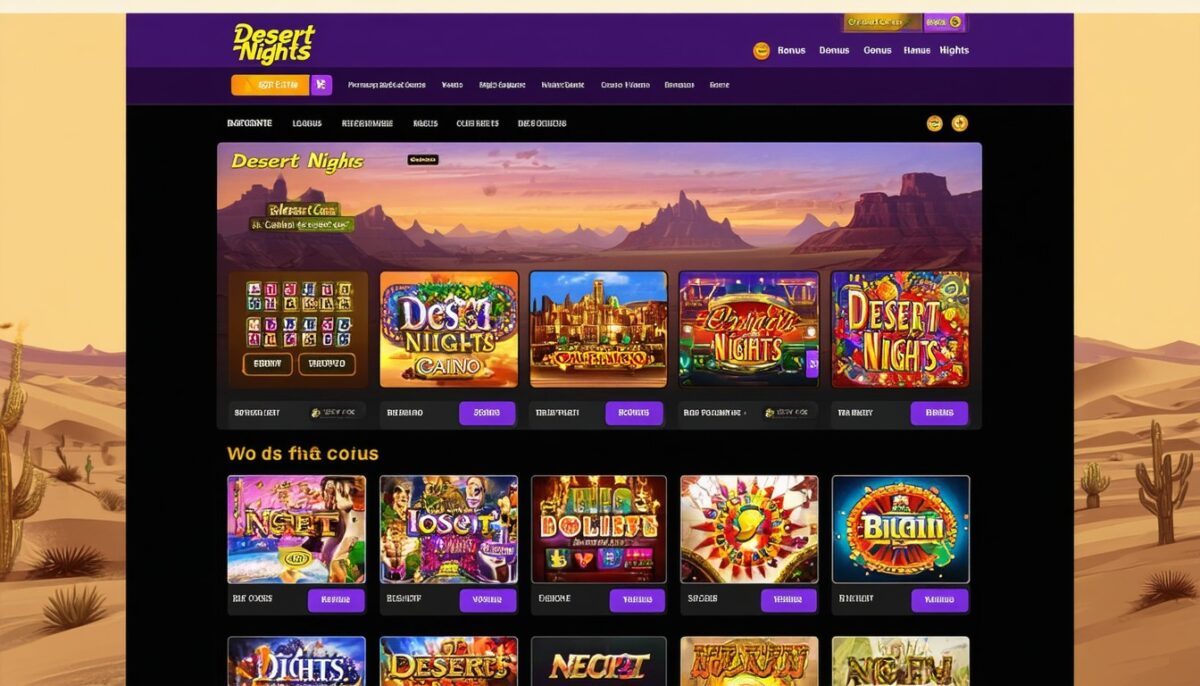Click the small purple arrow tab on the fourth game card
Screen dimensions: 1200x686
(812, 366)
